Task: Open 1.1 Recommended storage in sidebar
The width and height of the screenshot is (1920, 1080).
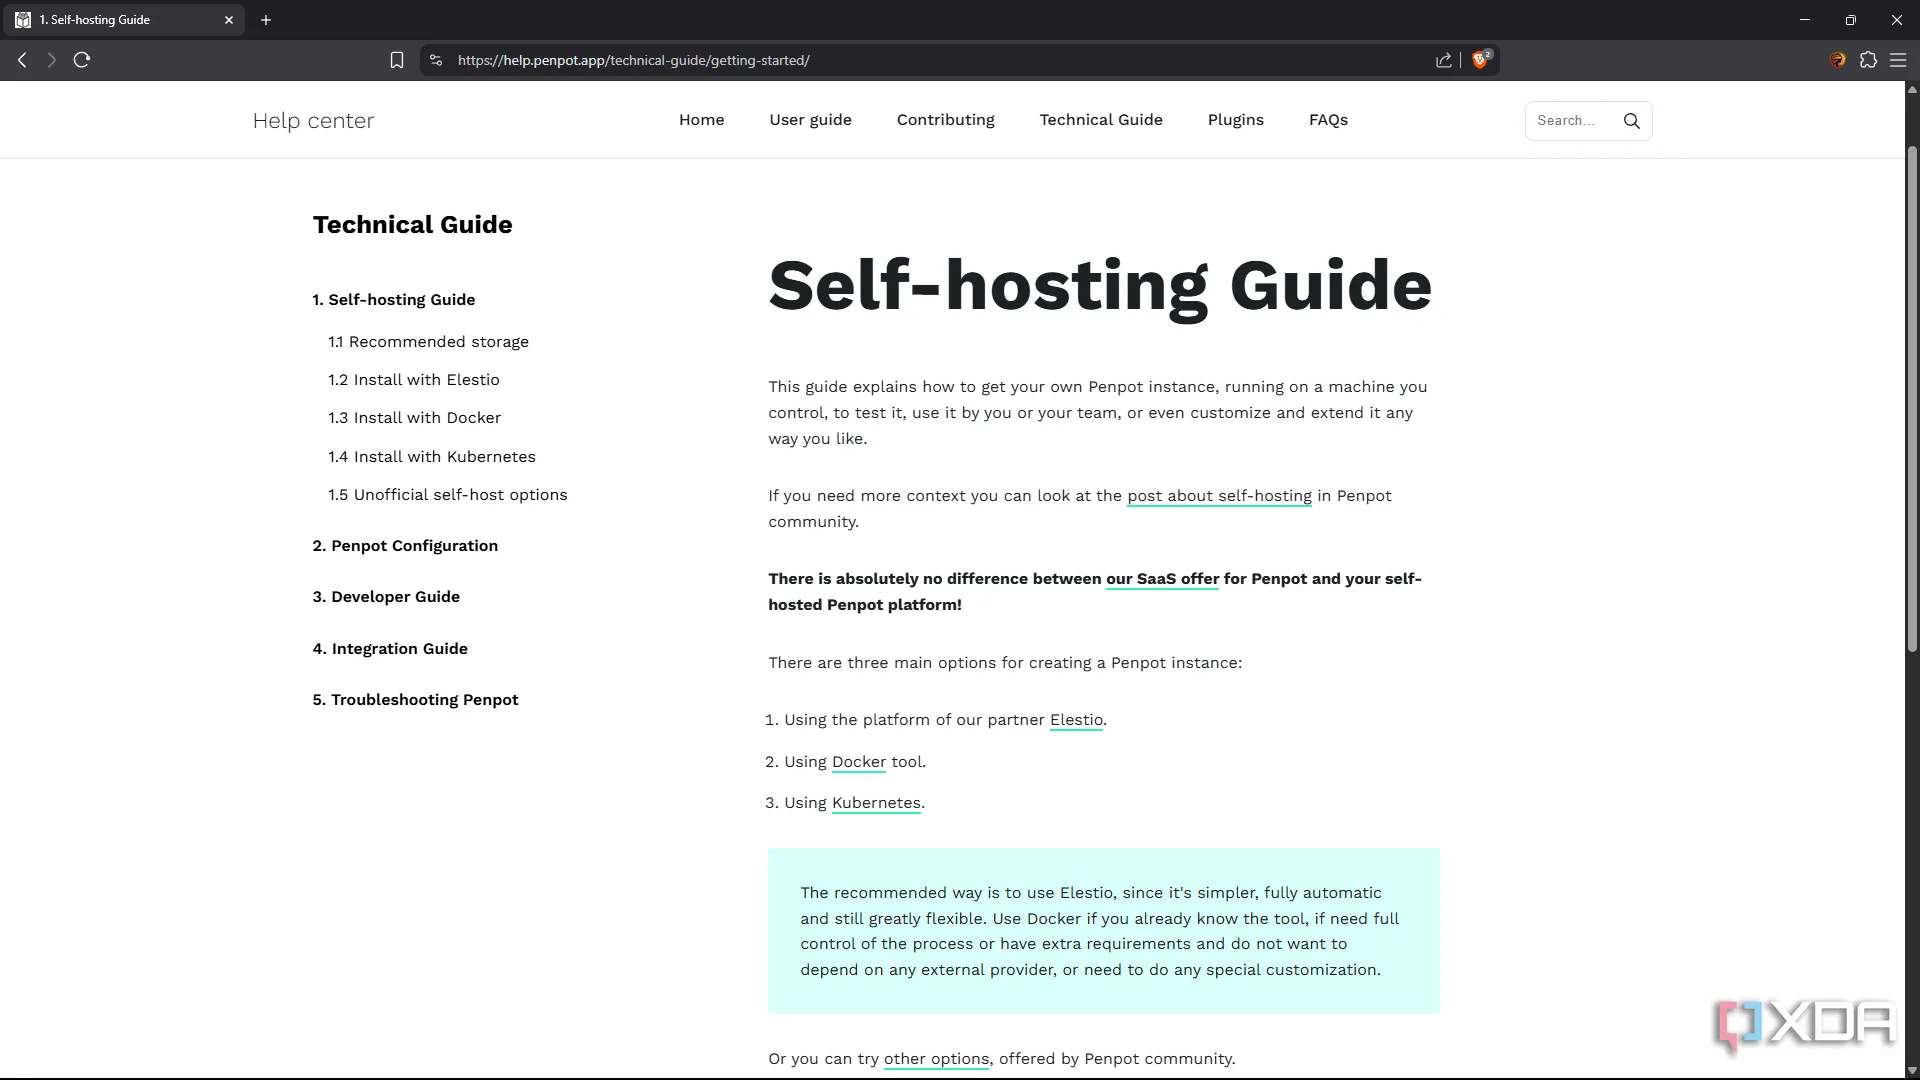Action: pyautogui.click(x=428, y=342)
